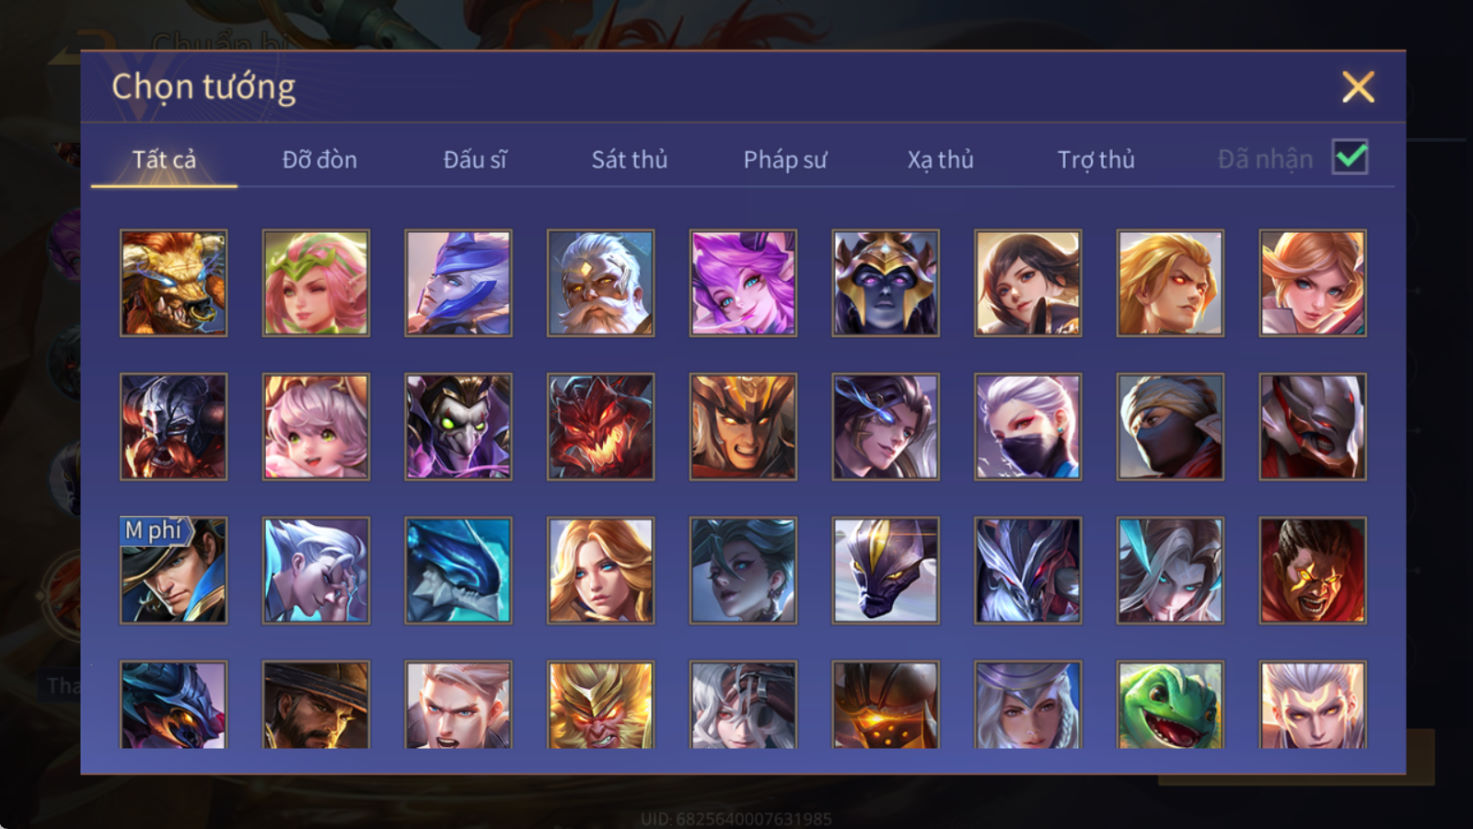Viewport: 1473px width, 829px height.
Task: Select the blue armored dragon hero
Action: click(458, 570)
